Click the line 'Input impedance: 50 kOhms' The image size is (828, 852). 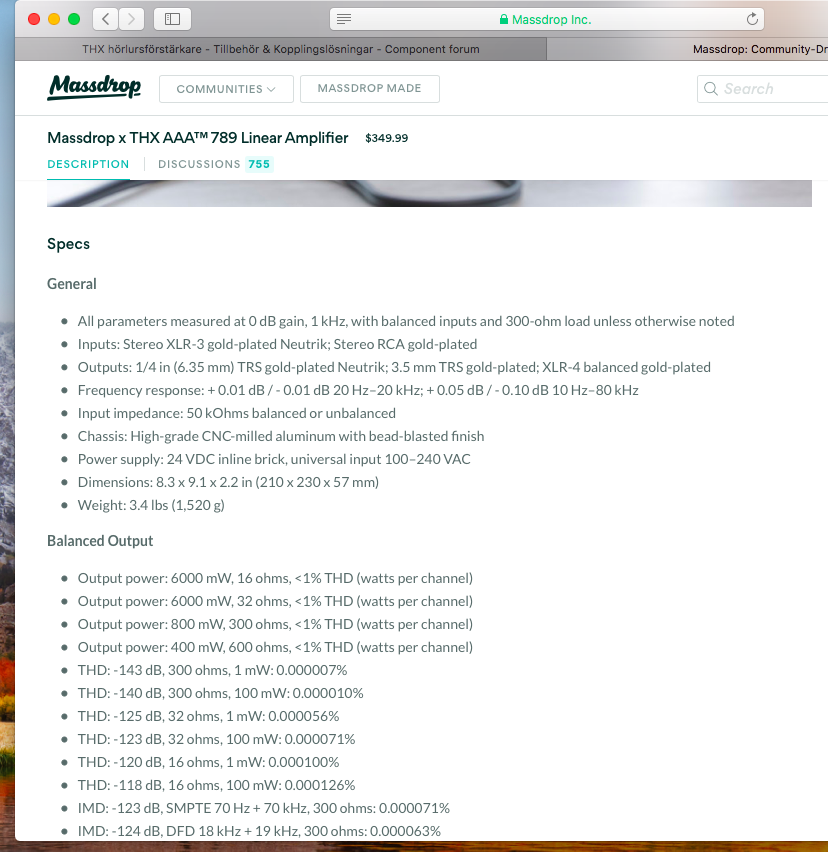point(236,413)
